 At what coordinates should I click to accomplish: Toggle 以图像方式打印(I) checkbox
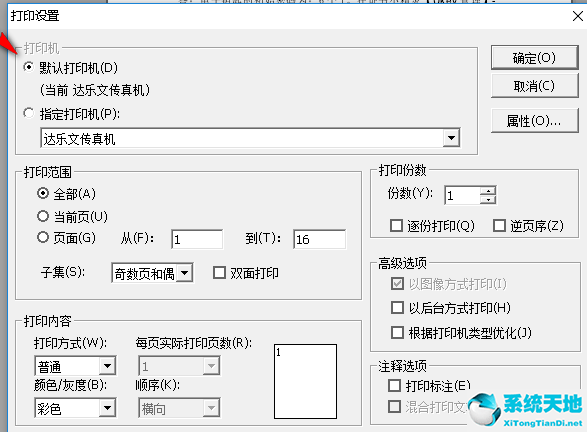[x=397, y=284]
